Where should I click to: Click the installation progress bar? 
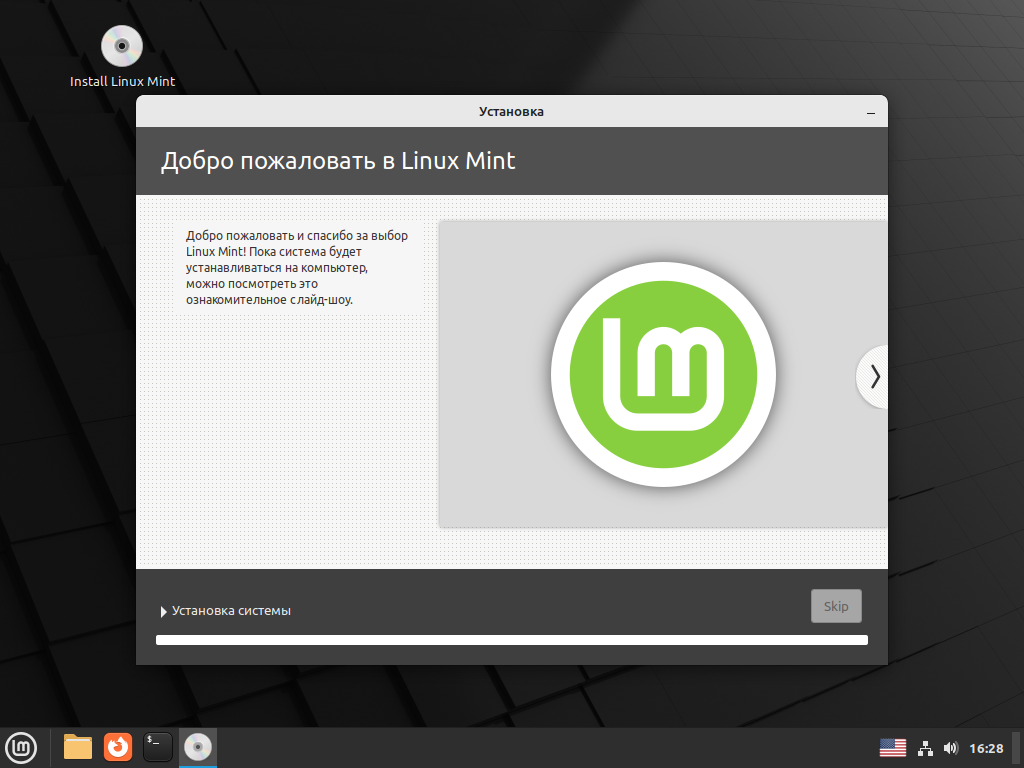click(511, 639)
